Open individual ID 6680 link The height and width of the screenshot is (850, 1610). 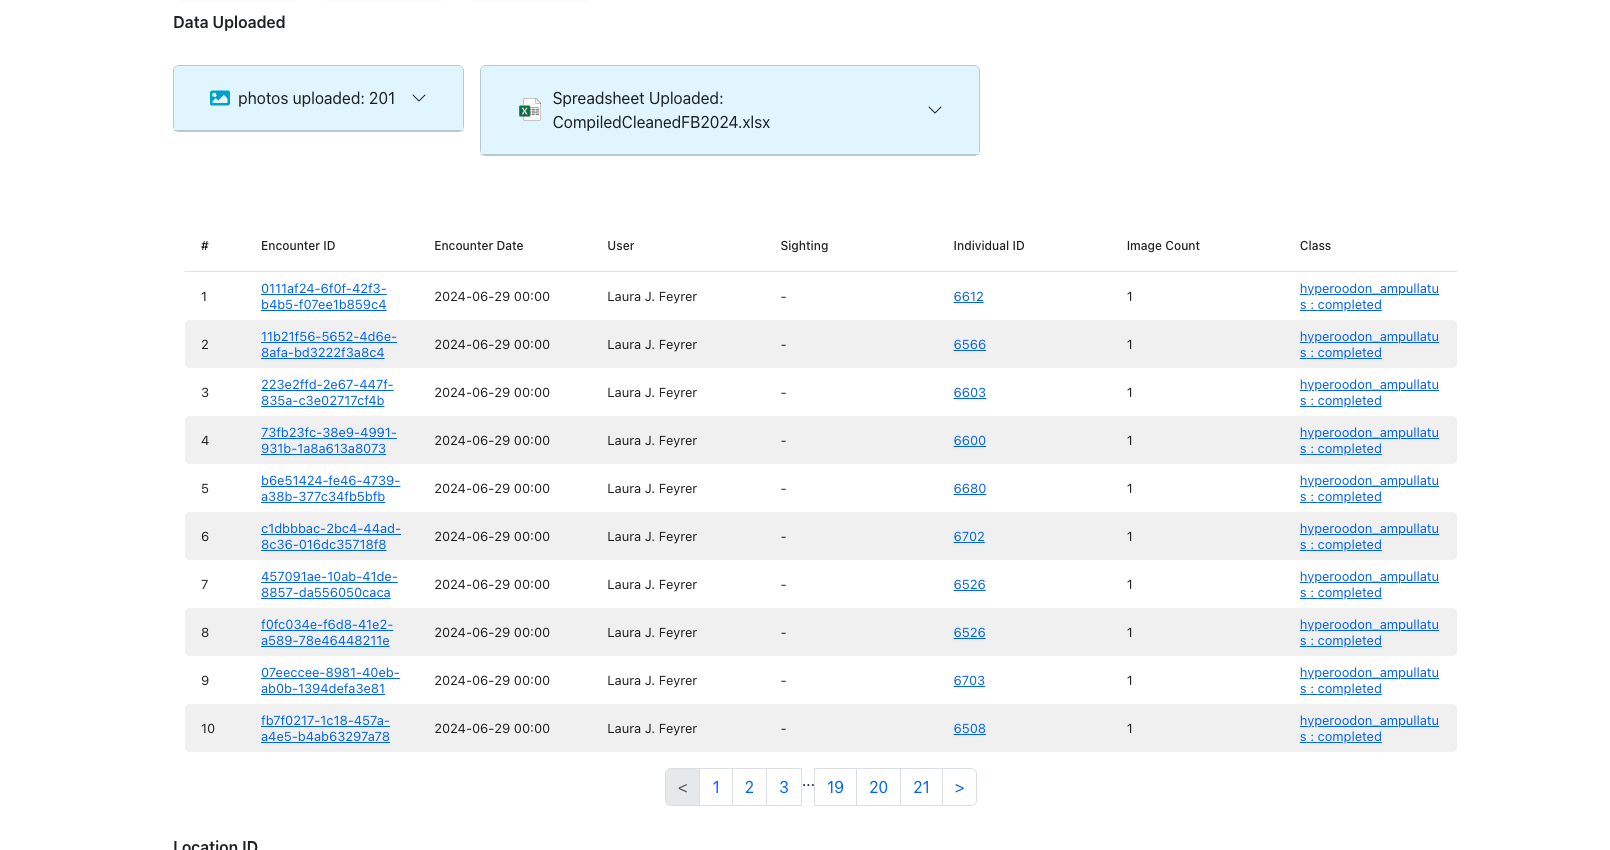pos(969,489)
